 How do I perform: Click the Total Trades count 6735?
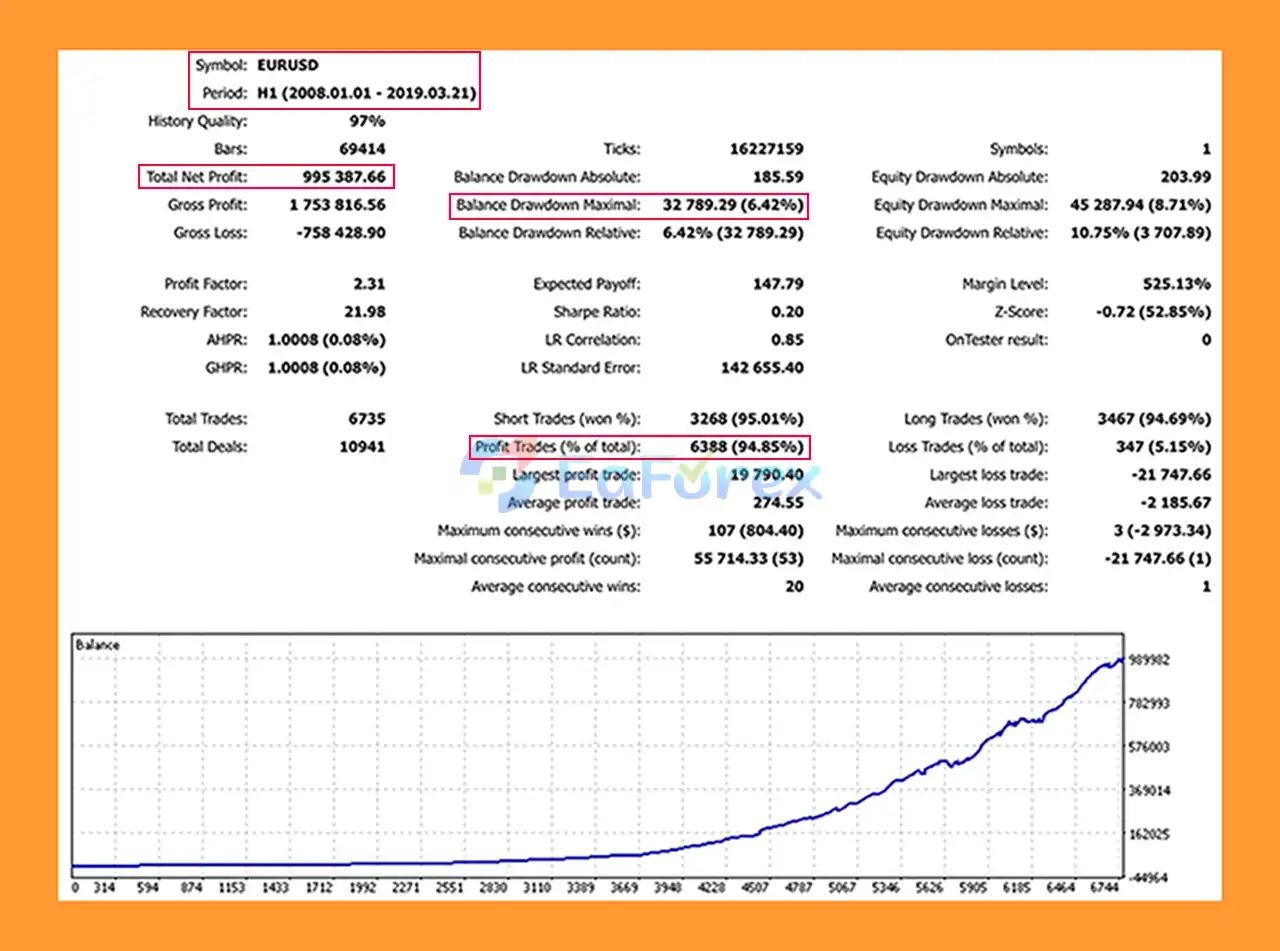[365, 419]
